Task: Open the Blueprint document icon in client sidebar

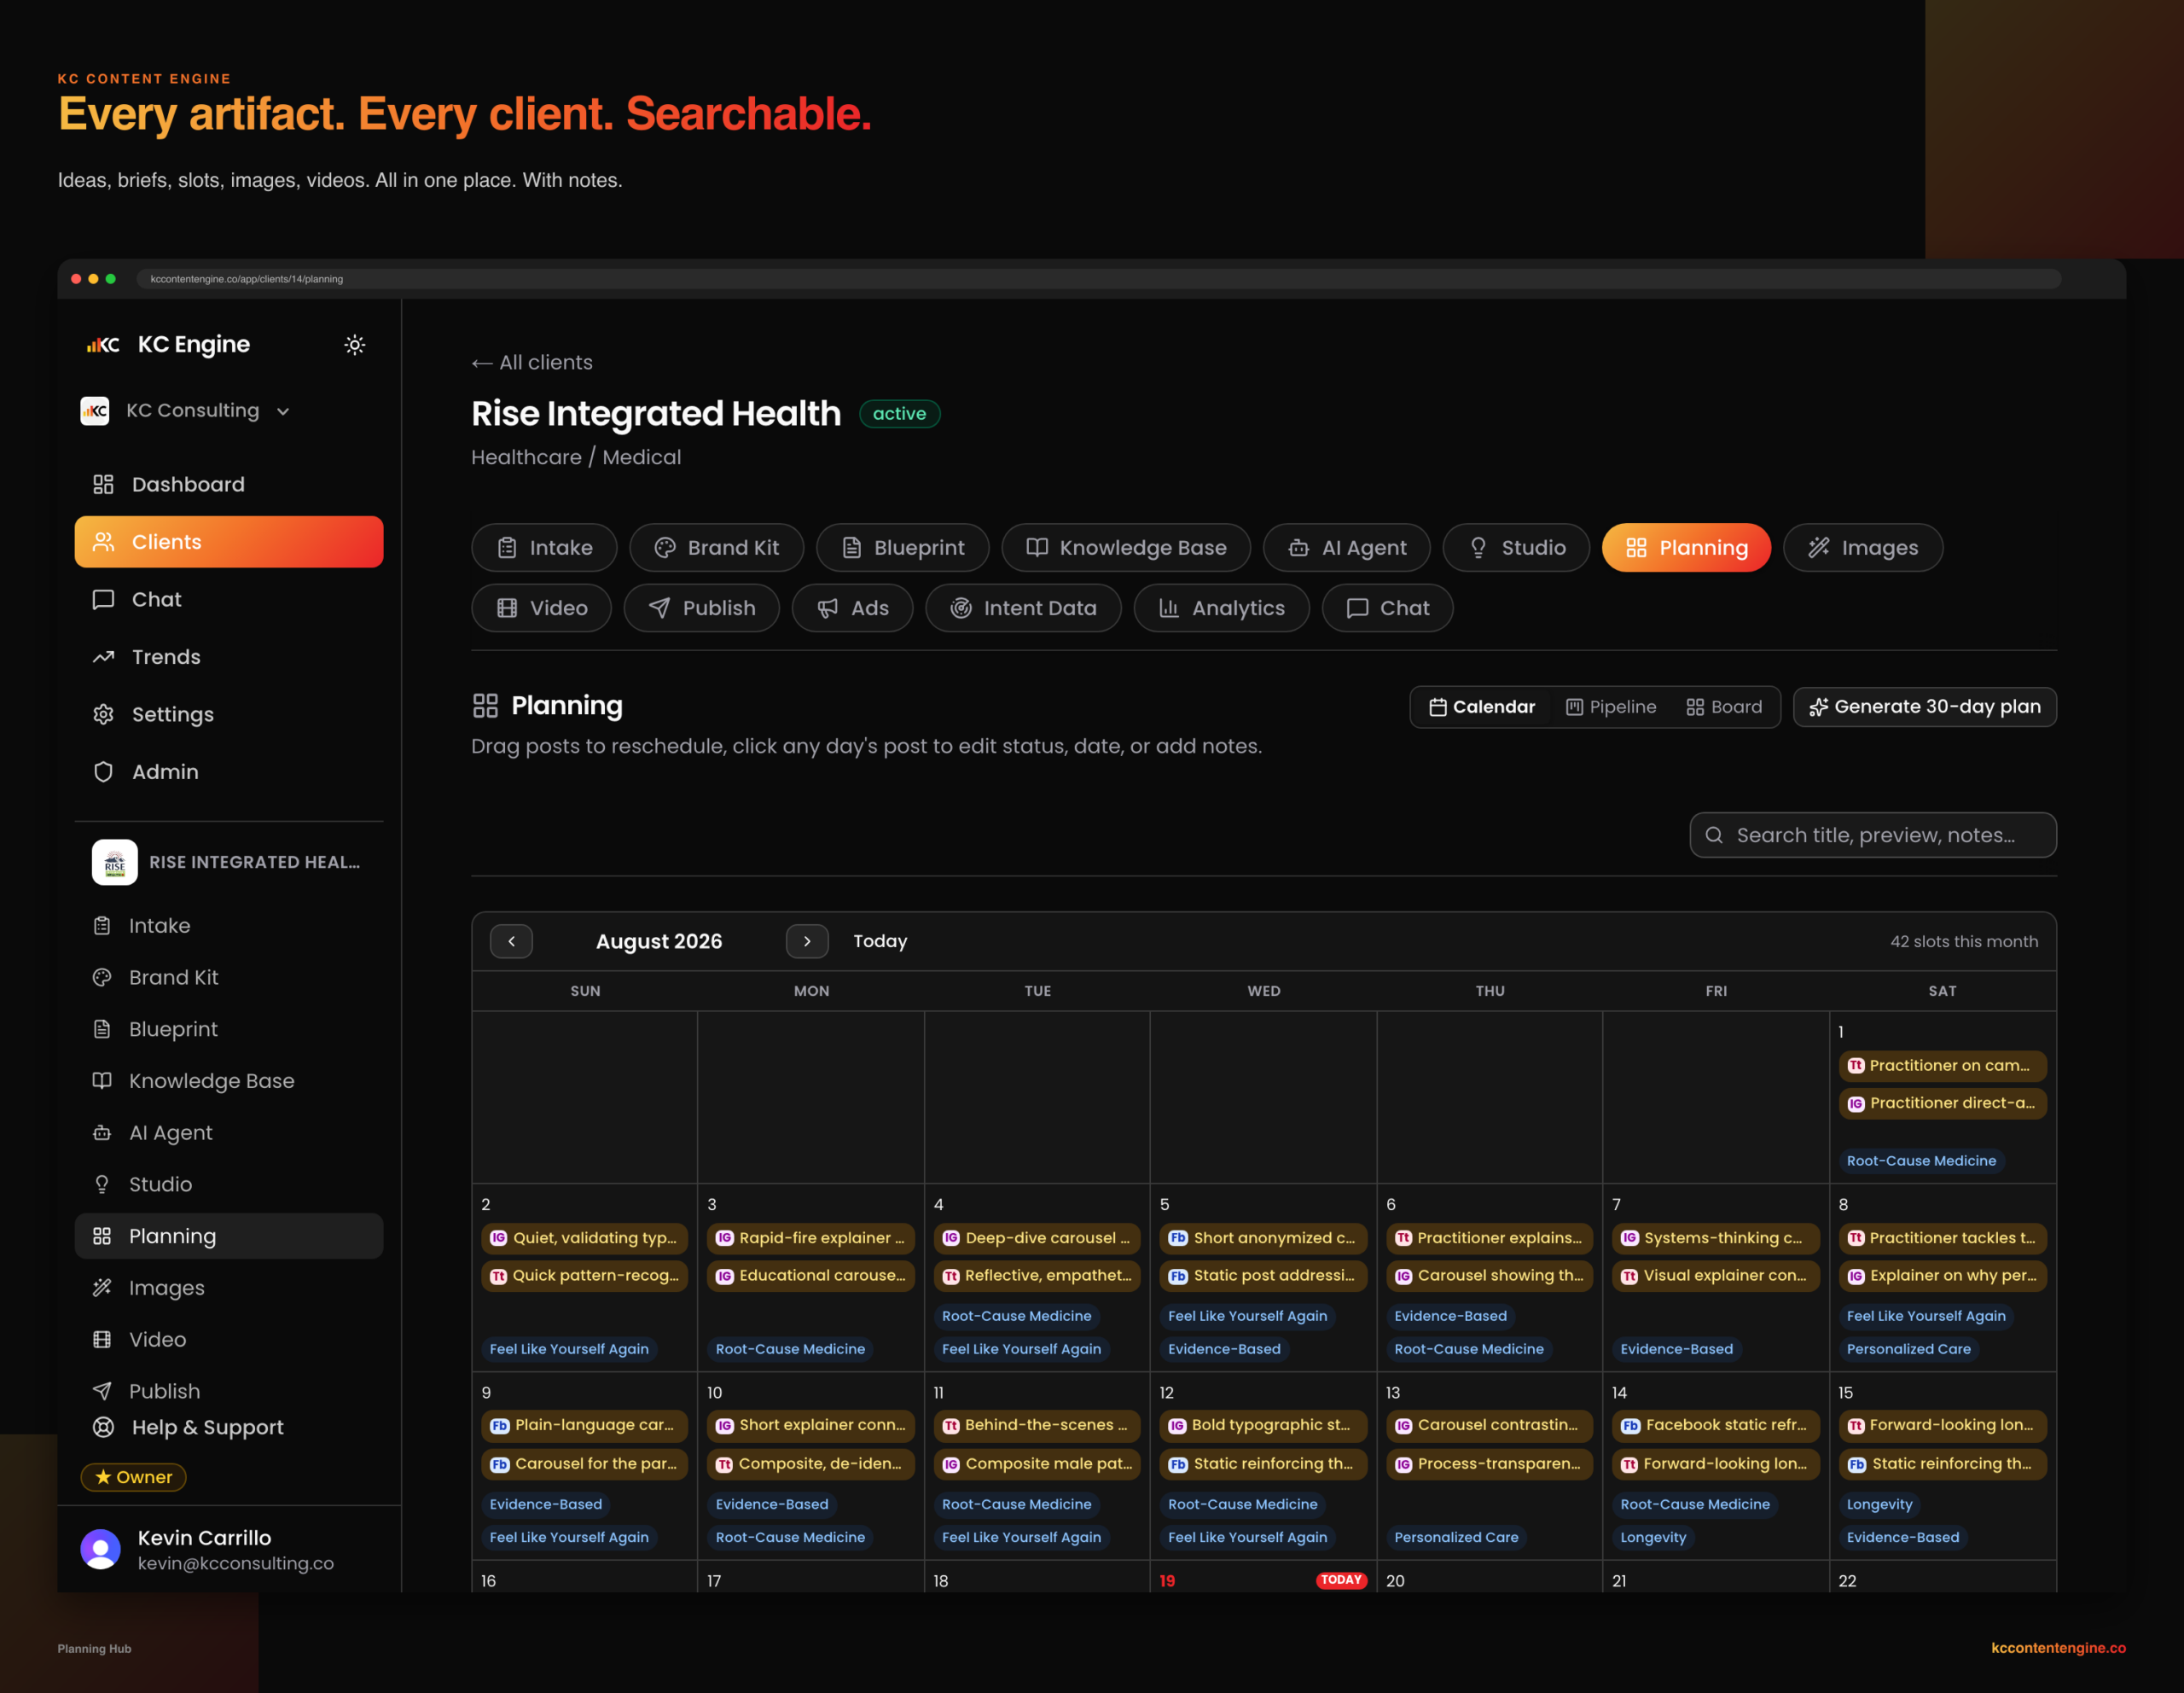Action: pos(102,1029)
